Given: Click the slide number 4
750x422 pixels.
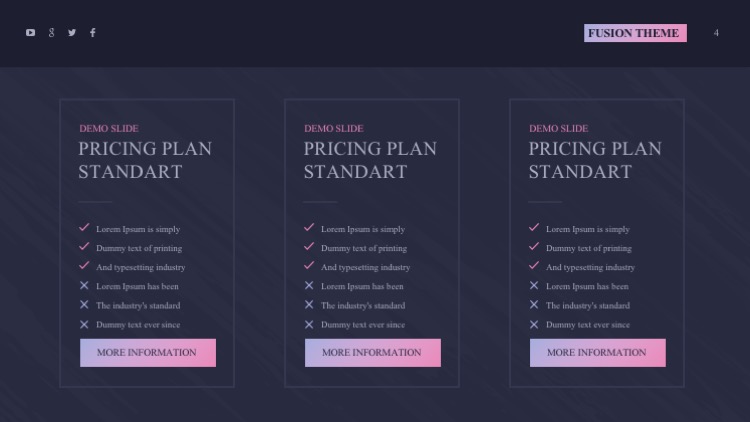Looking at the screenshot, I should pos(716,33).
